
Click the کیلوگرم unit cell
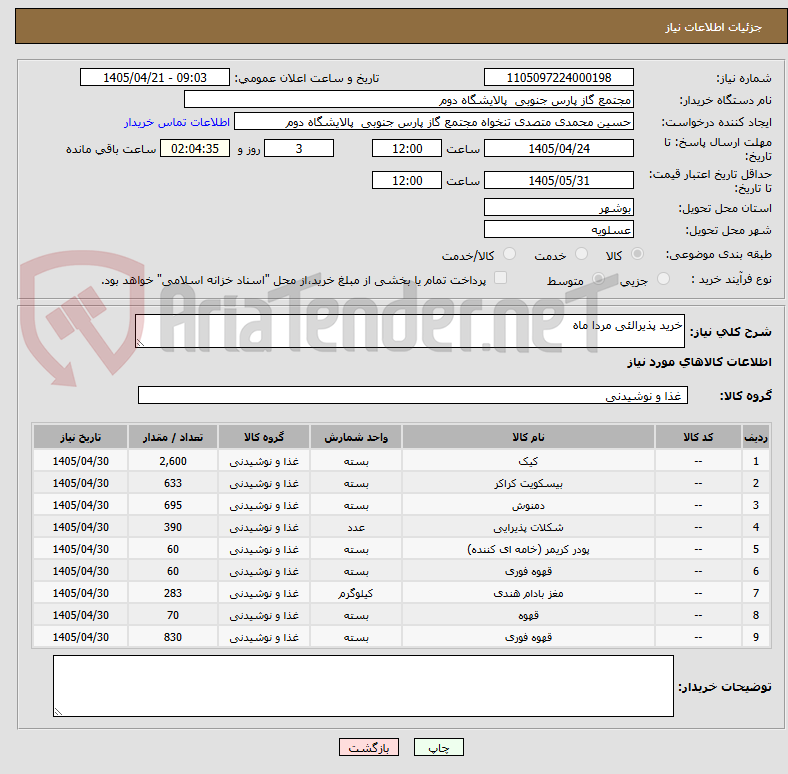point(356,593)
